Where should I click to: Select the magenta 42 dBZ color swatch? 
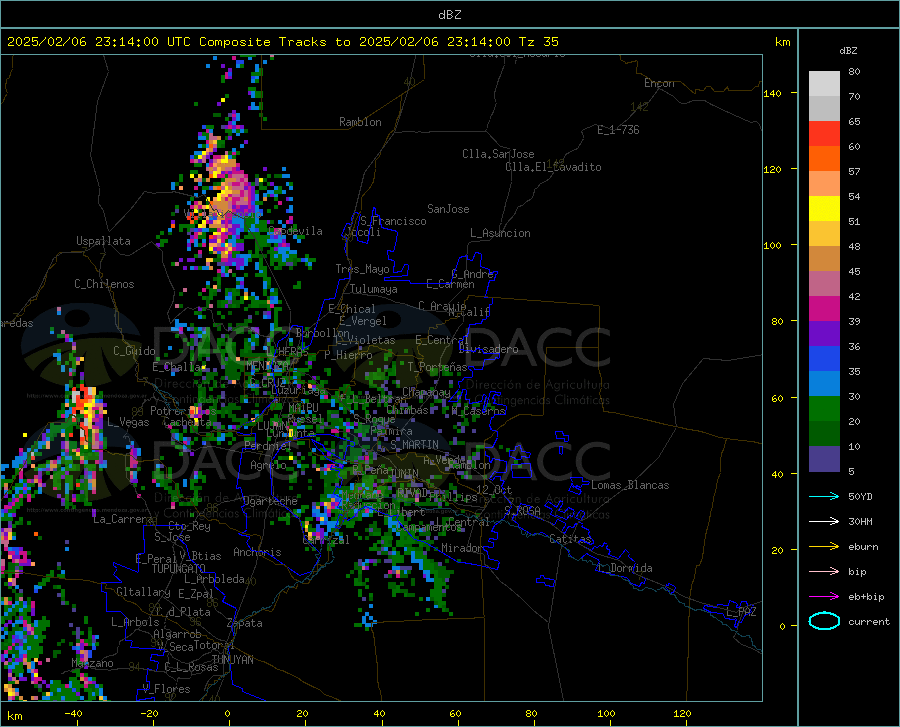click(x=824, y=309)
